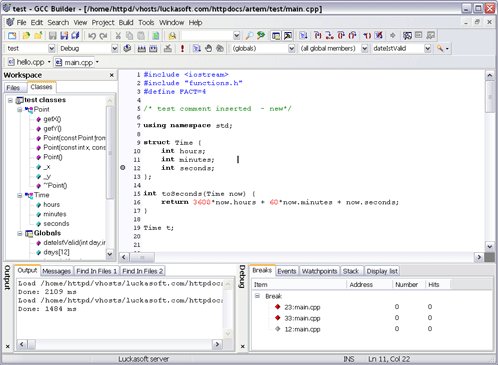
Task: Open the (globals) scope dropdown
Action: [291, 49]
